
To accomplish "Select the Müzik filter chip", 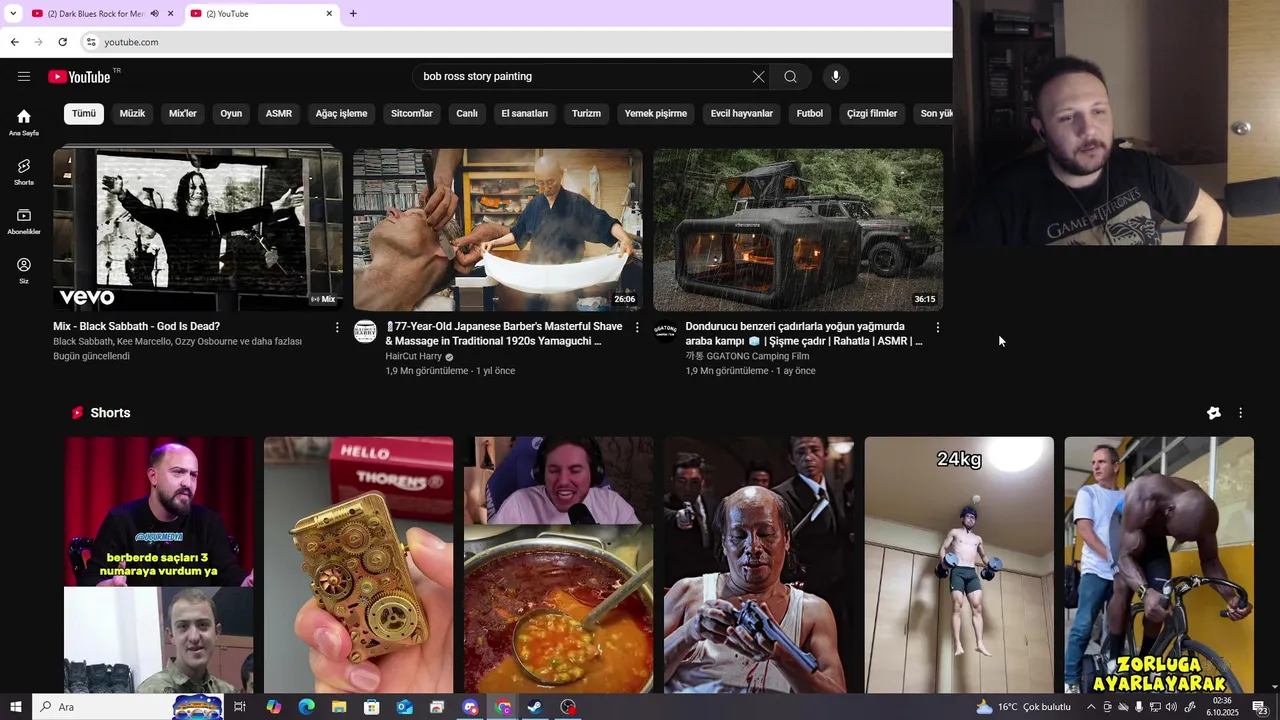I will (132, 113).
